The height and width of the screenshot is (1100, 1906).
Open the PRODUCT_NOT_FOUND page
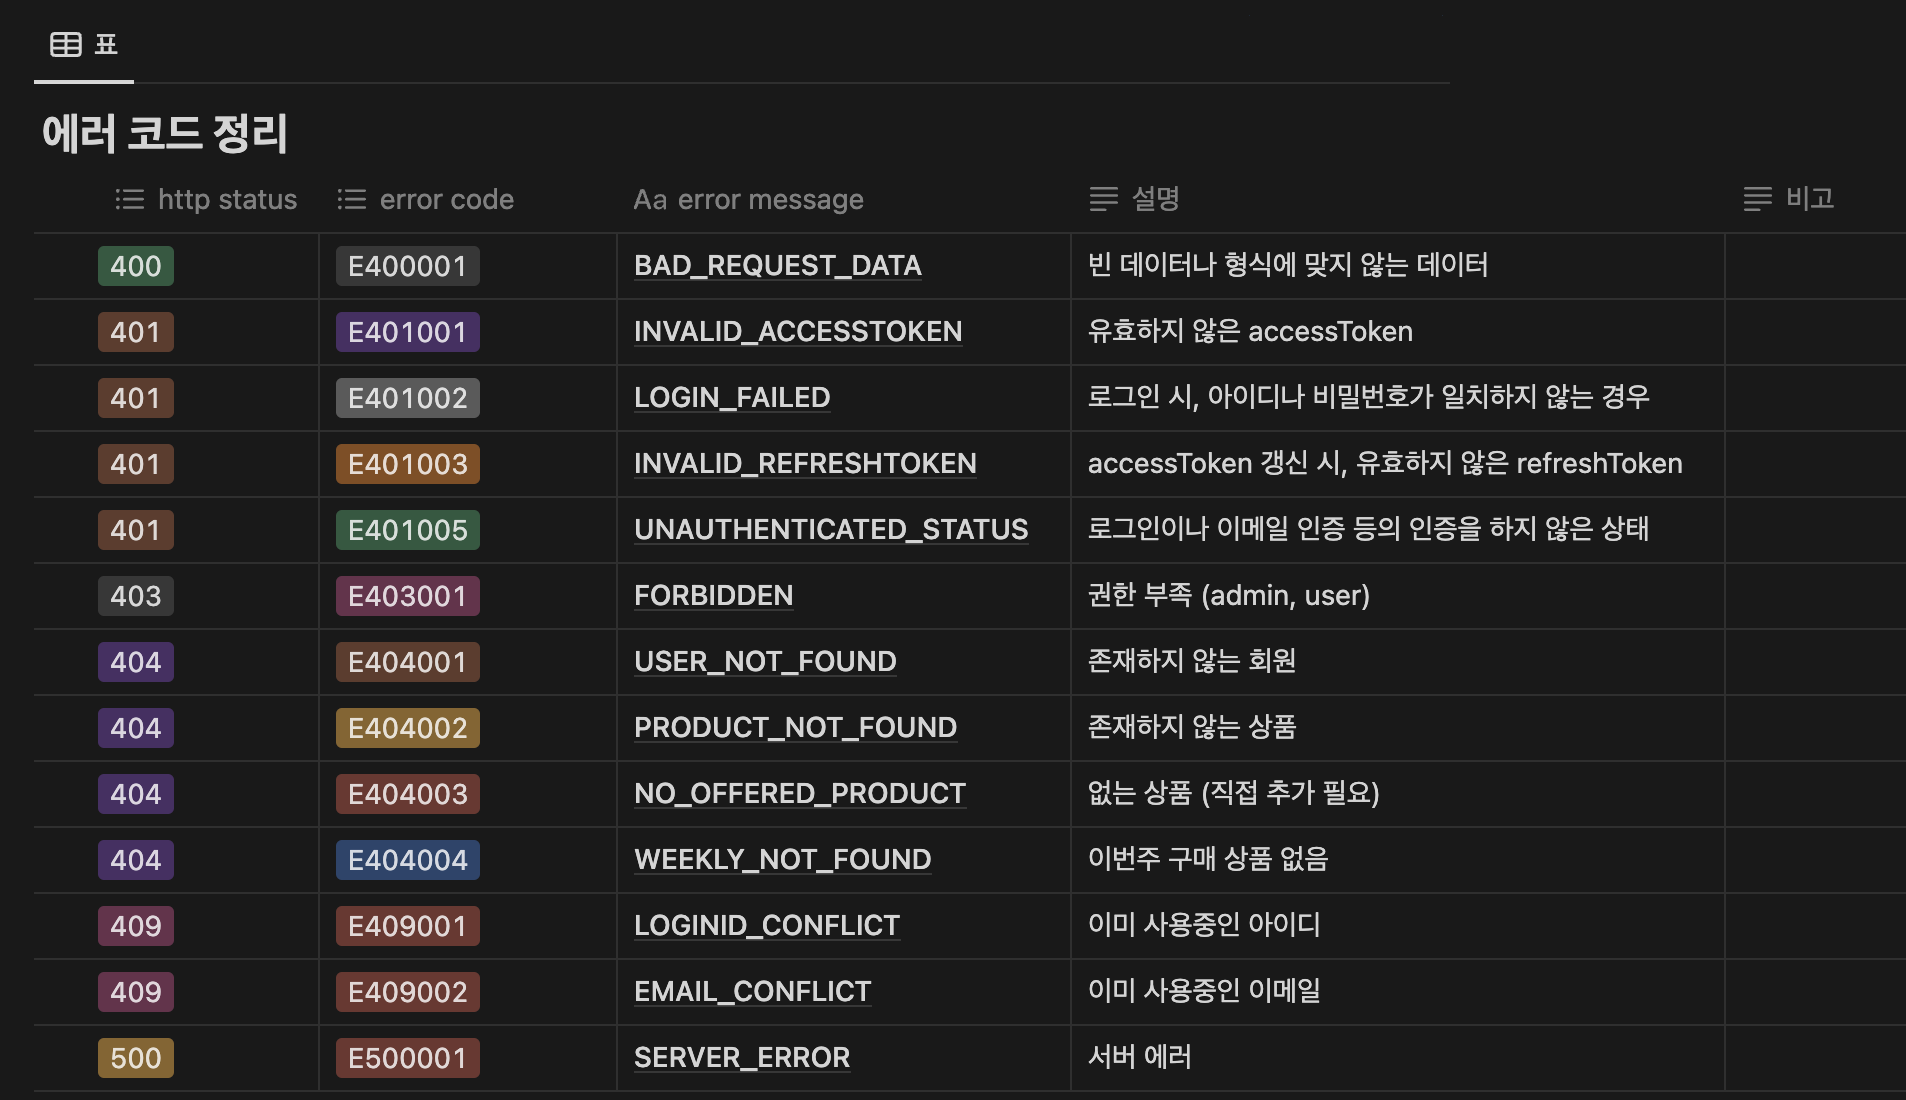(795, 728)
